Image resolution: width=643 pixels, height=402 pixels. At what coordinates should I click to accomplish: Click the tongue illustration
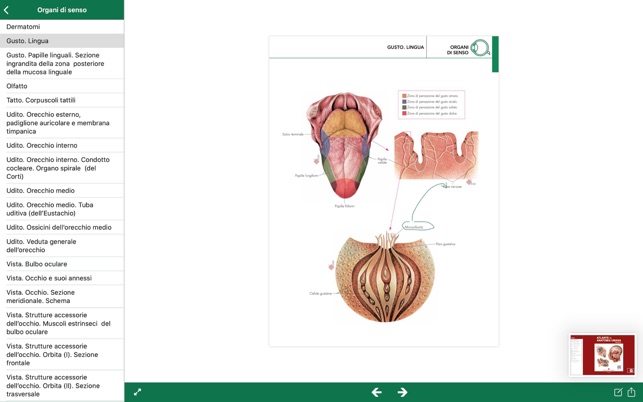pyautogui.click(x=345, y=145)
